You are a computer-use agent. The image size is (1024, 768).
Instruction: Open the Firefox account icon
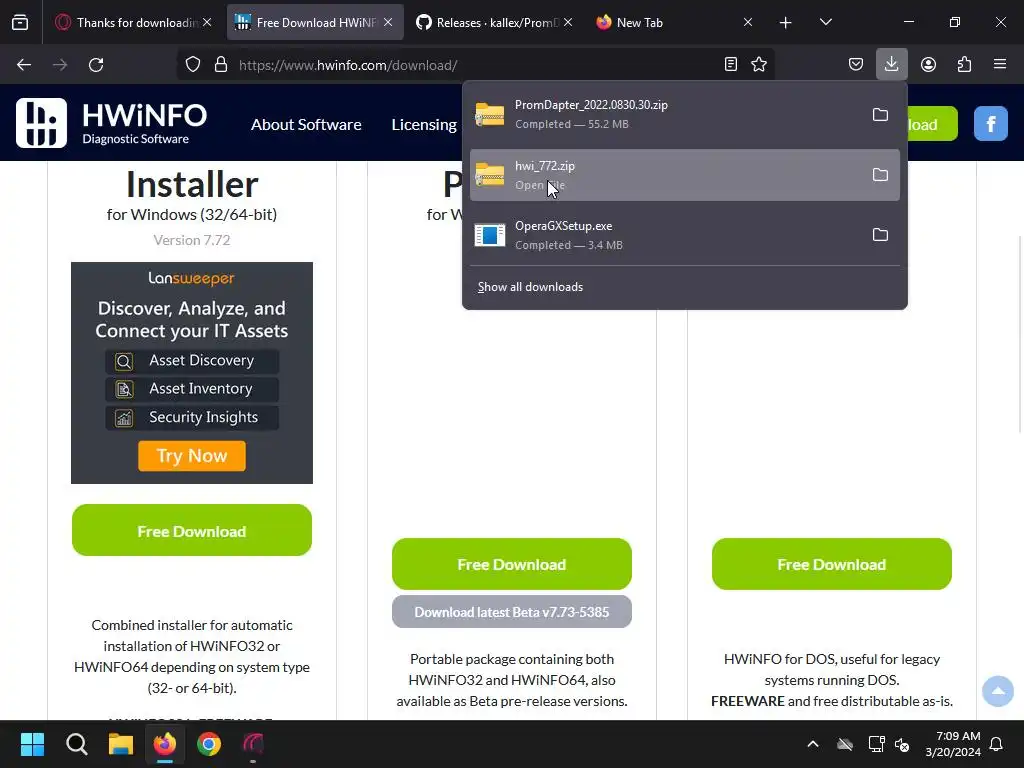(x=928, y=65)
